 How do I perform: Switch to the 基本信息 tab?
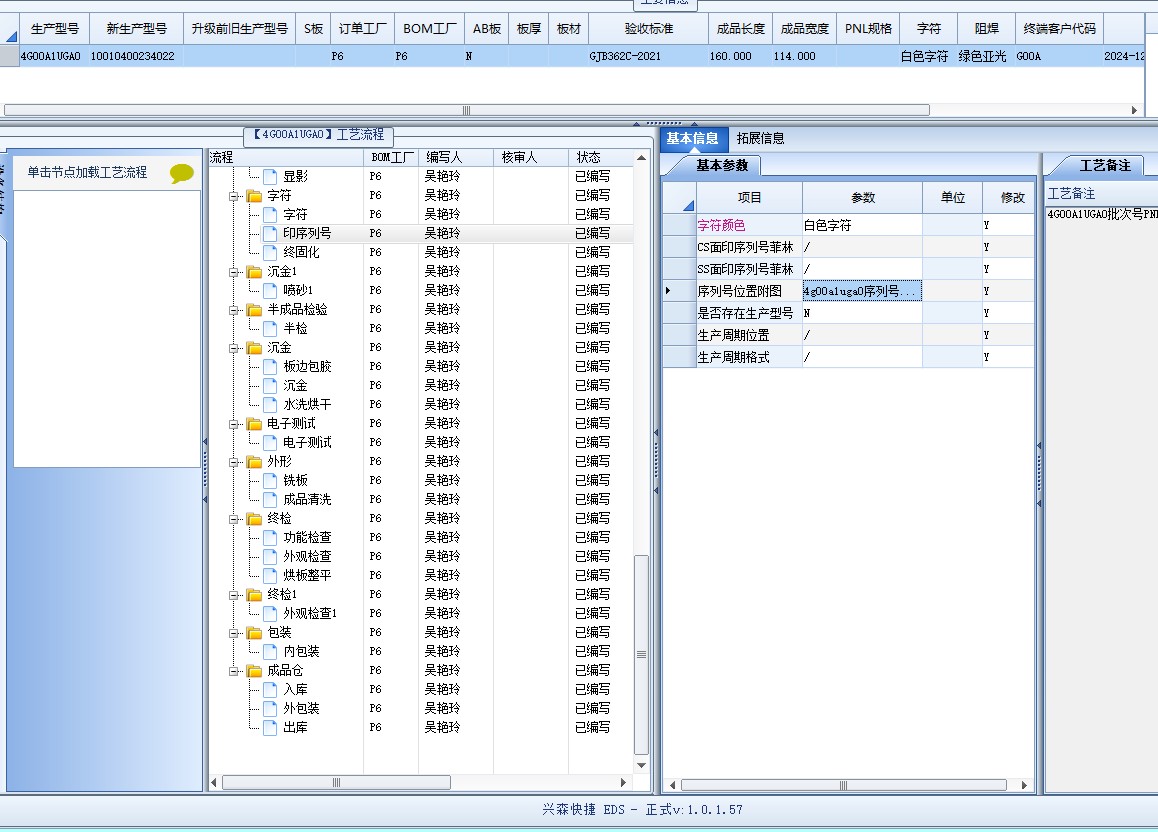[693, 139]
